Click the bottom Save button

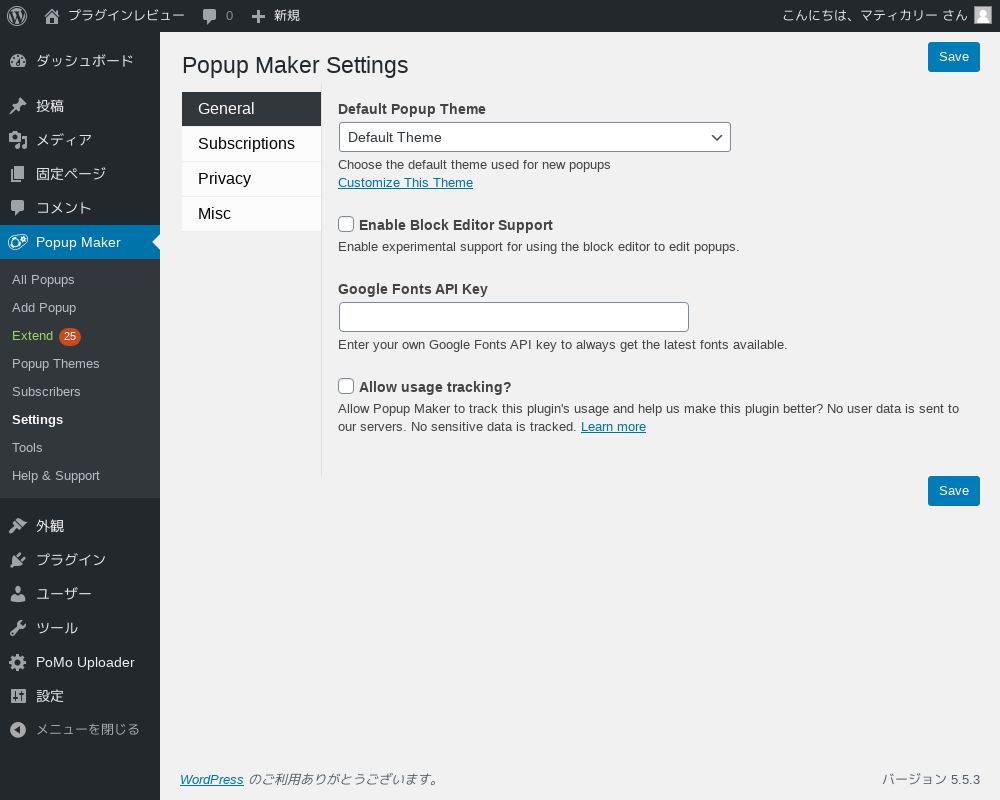tap(953, 491)
